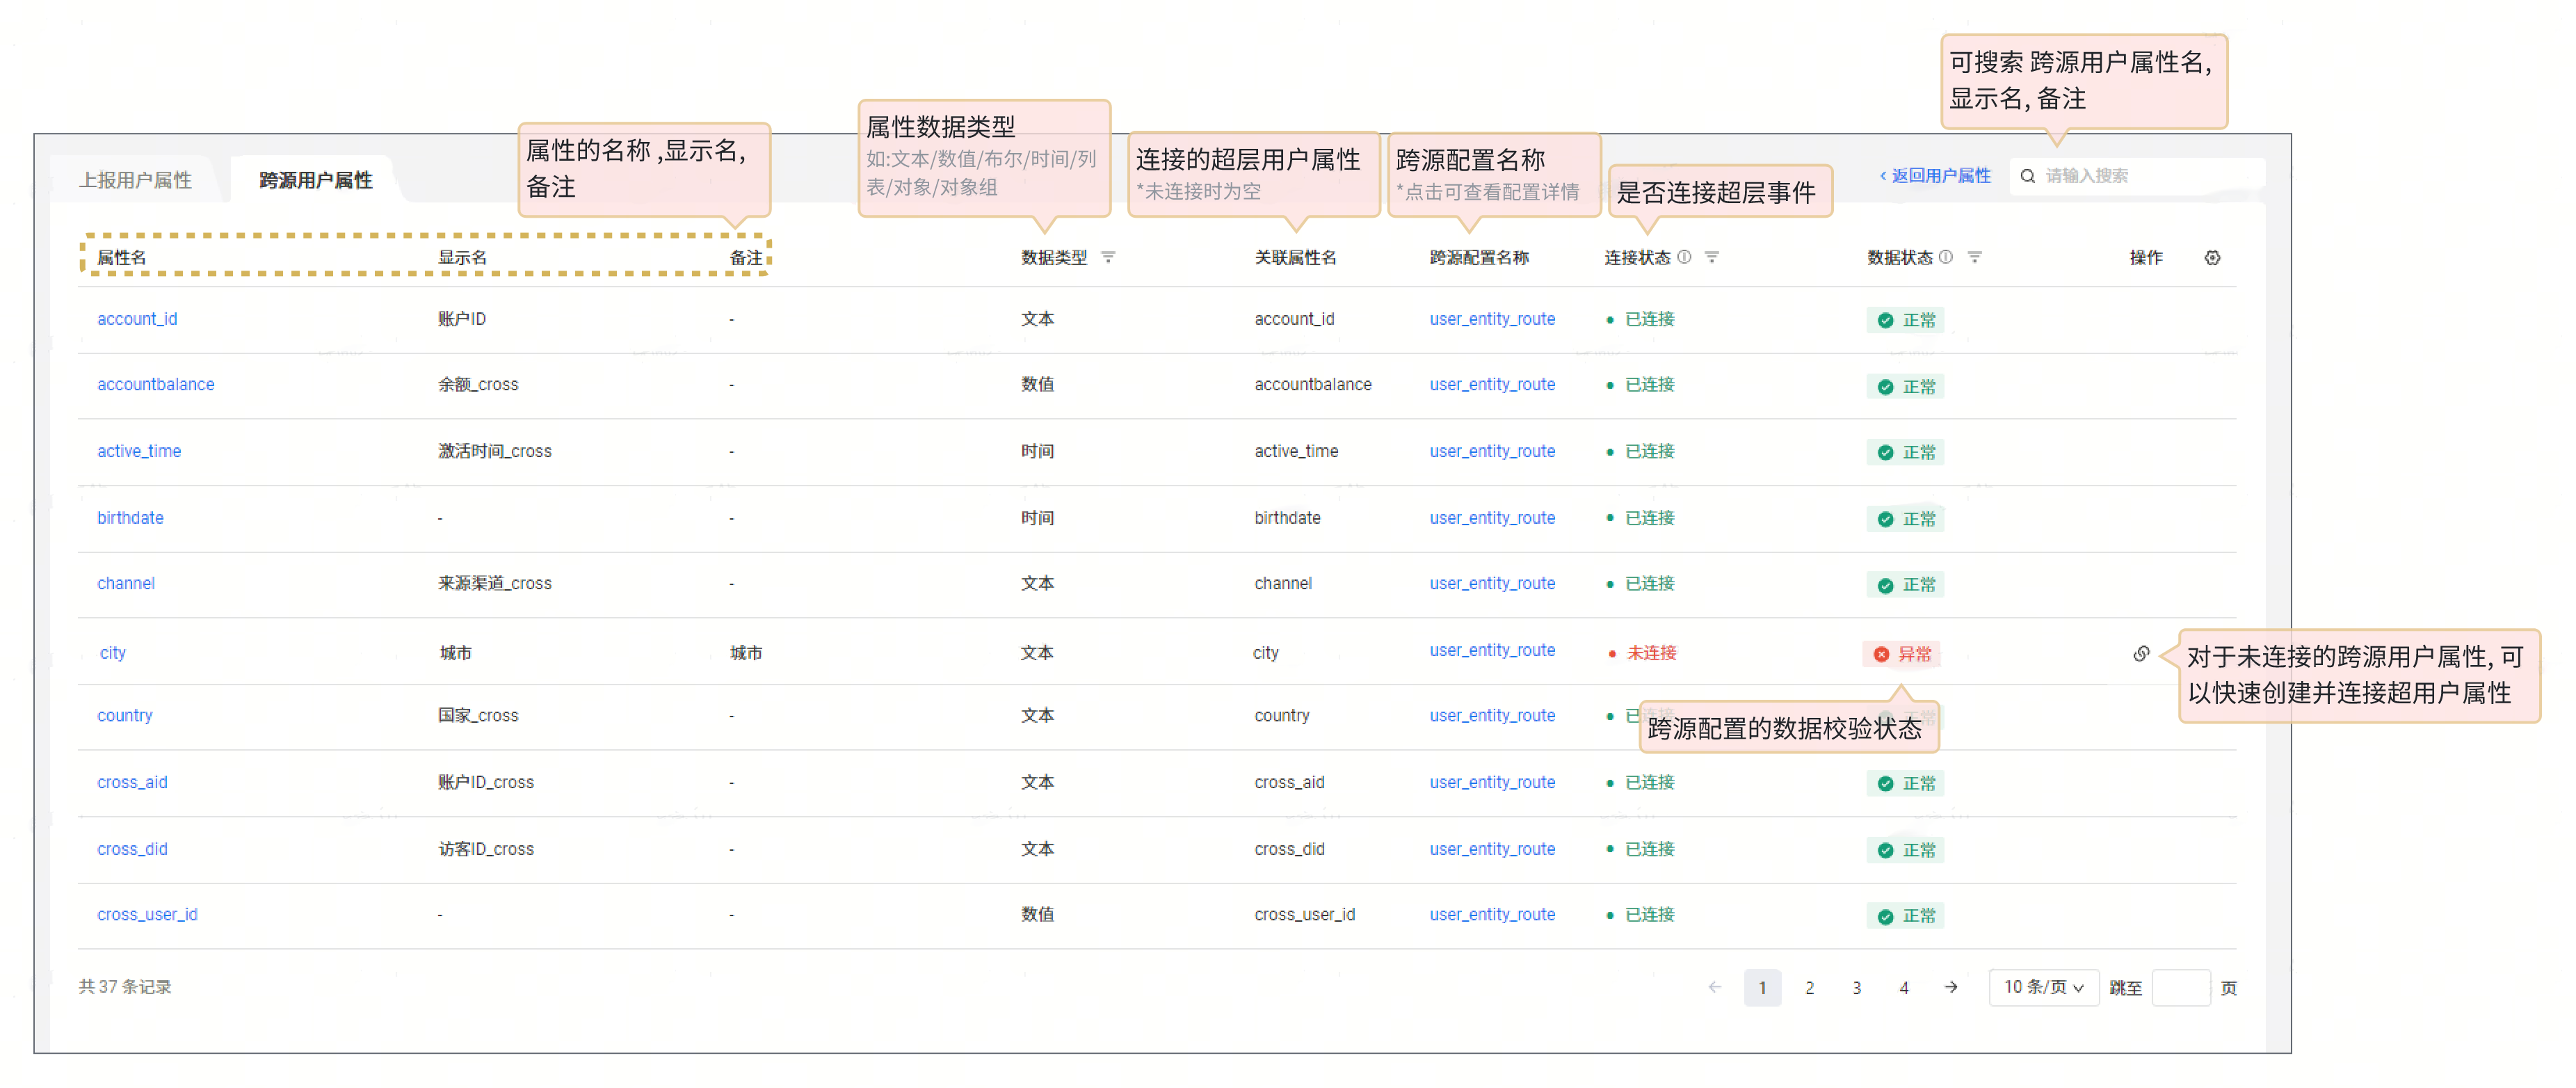Open user_entity_route config in cross_user_id row
Image resolution: width=2576 pixels, height=1088 pixels.
coord(1492,915)
